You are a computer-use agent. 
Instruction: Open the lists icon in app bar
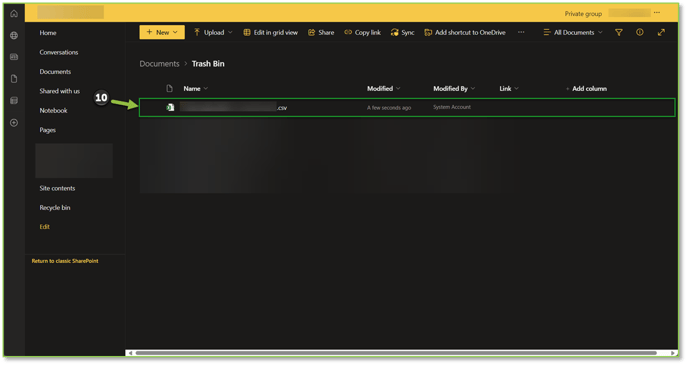14,101
